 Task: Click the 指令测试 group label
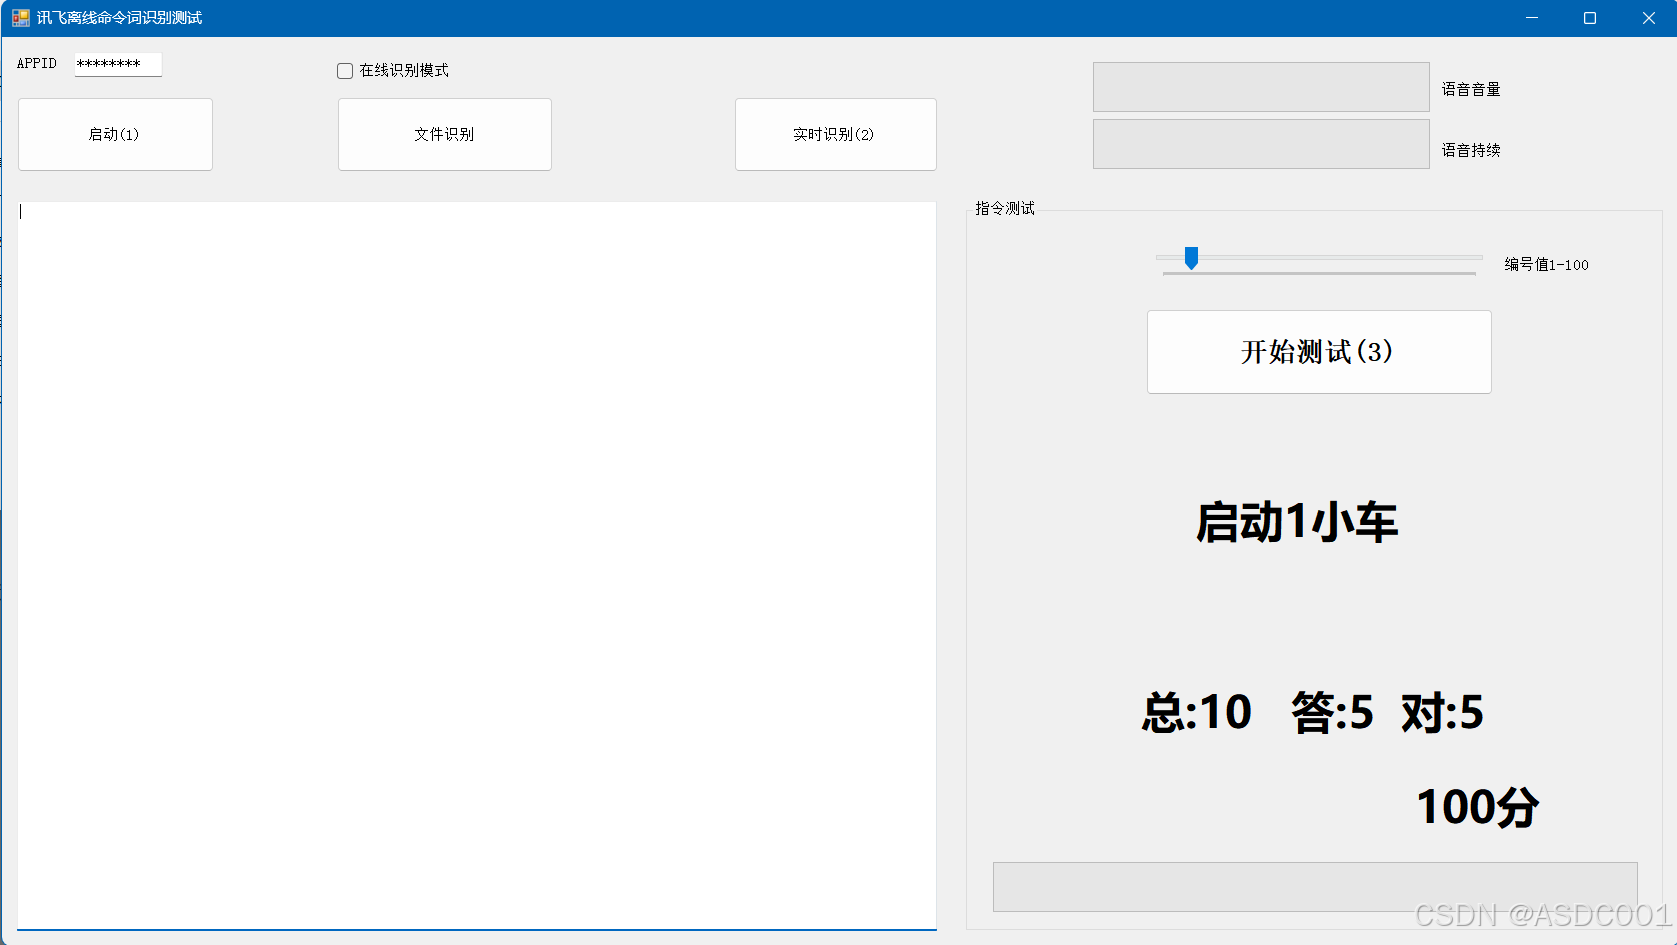(x=1005, y=208)
